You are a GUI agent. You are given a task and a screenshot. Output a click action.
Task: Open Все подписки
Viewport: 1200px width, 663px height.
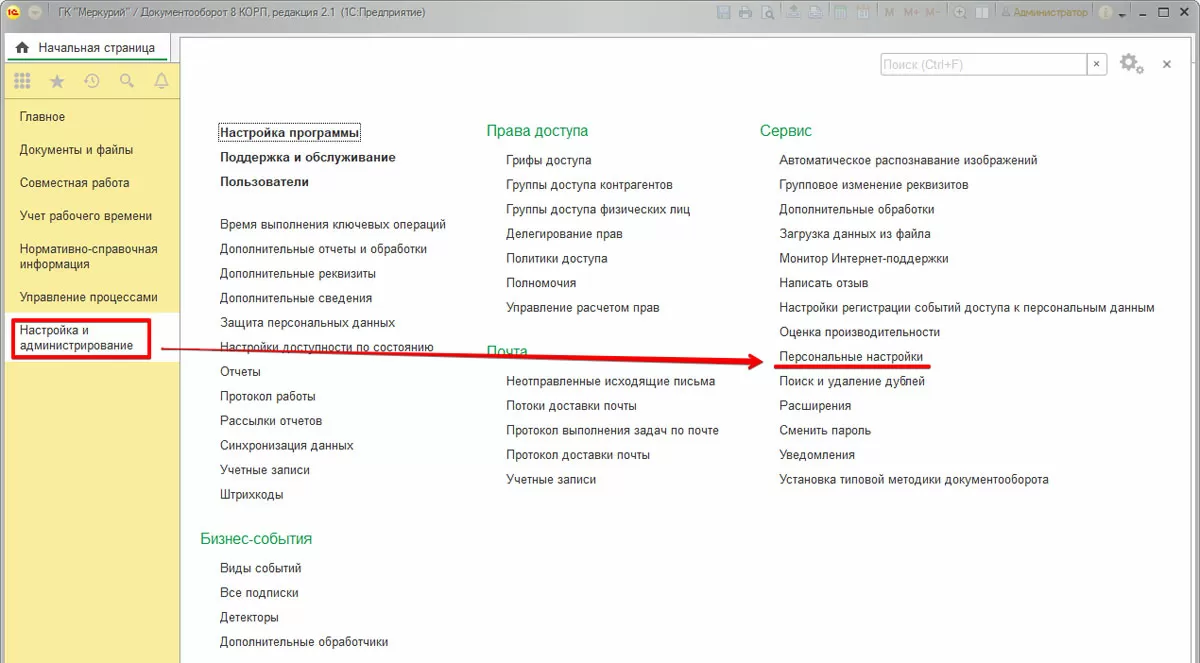point(260,592)
